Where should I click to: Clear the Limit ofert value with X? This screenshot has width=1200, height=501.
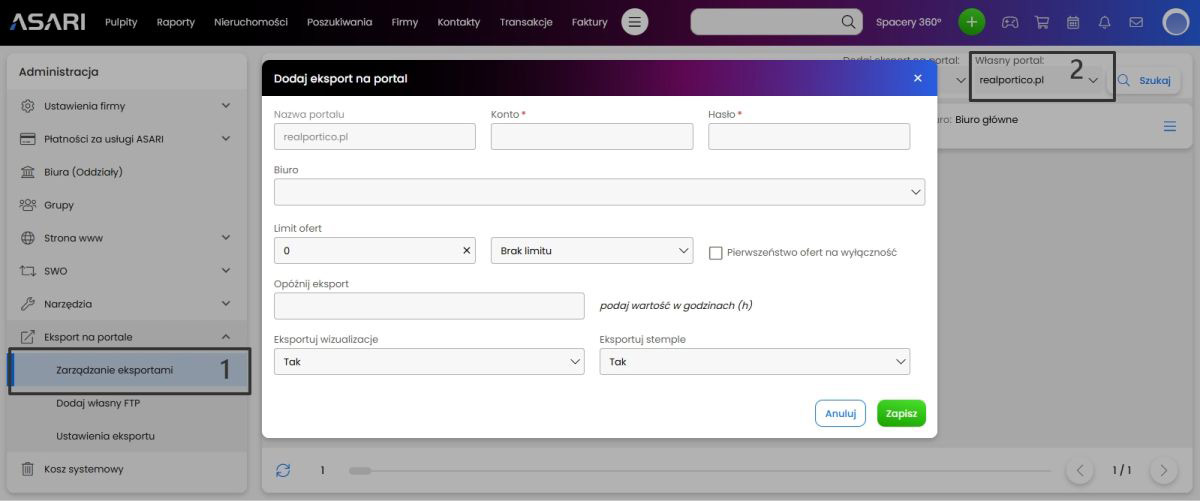point(466,251)
